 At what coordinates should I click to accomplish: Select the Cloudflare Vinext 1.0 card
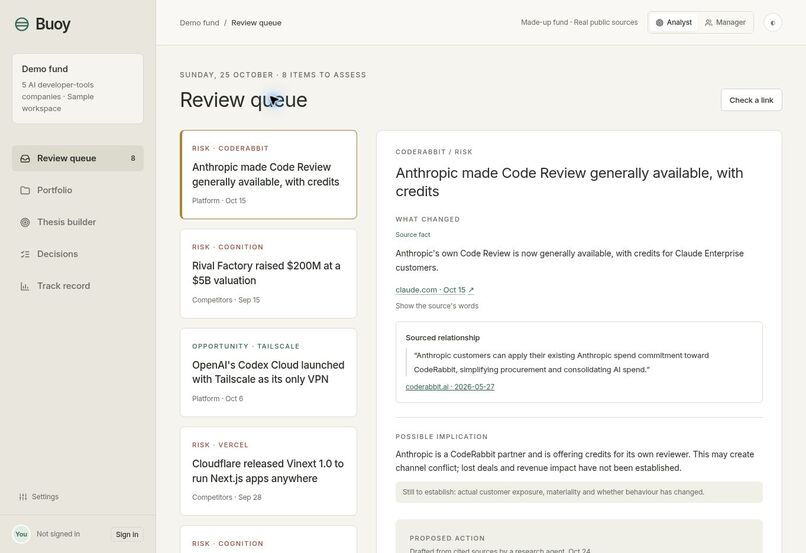click(268, 471)
